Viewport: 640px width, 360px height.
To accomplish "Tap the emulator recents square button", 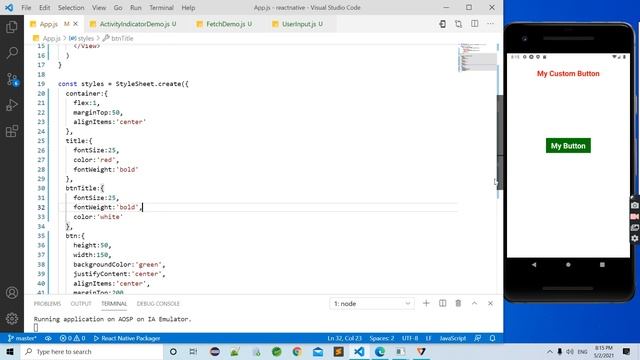I will pos(602,264).
